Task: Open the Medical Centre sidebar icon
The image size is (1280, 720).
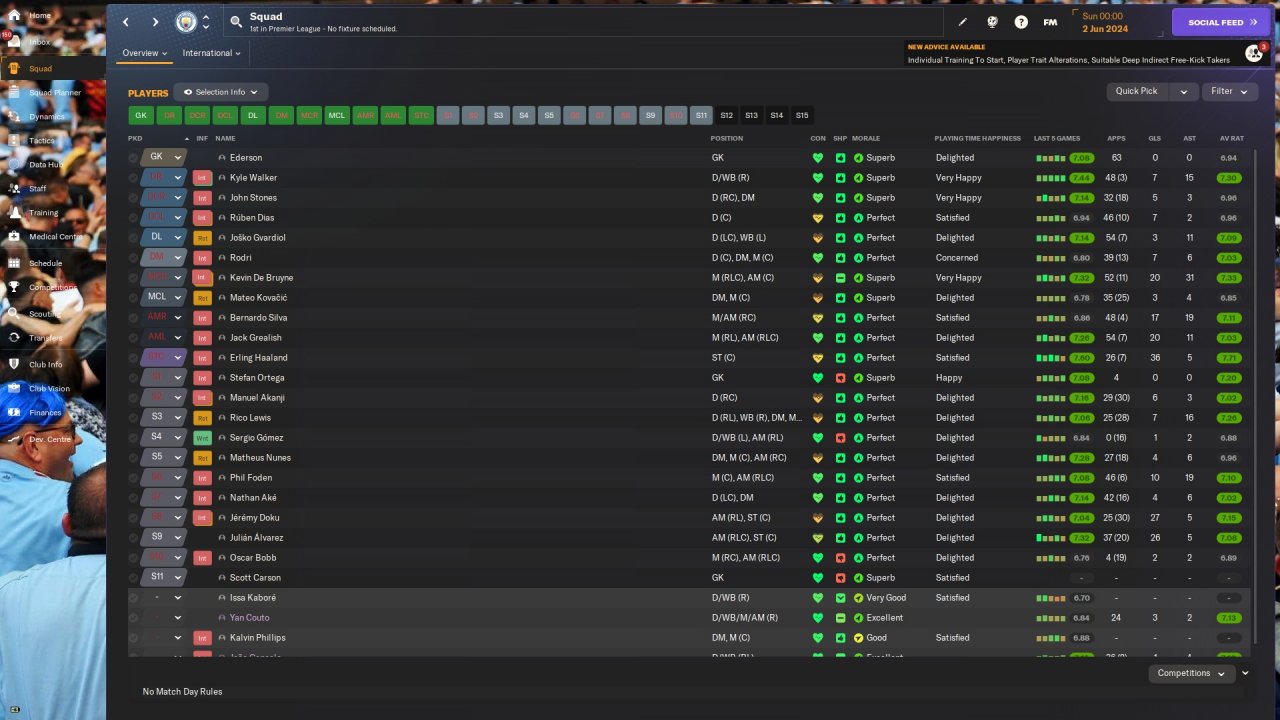Action: click(x=14, y=236)
